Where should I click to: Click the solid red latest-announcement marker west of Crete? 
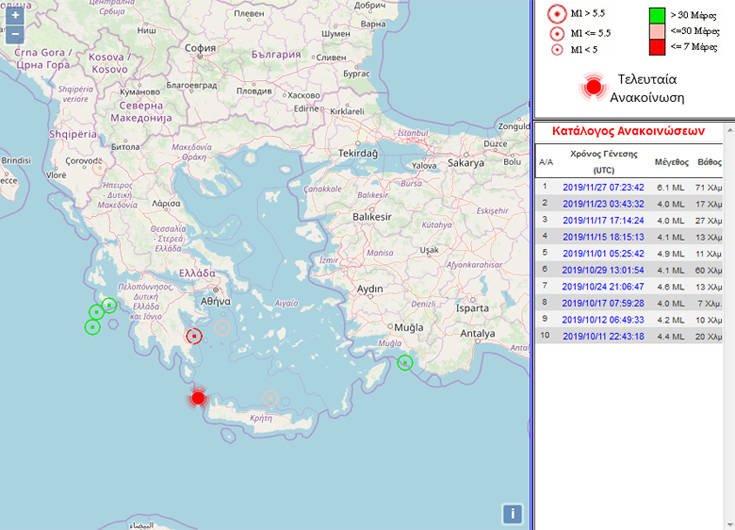click(x=198, y=398)
